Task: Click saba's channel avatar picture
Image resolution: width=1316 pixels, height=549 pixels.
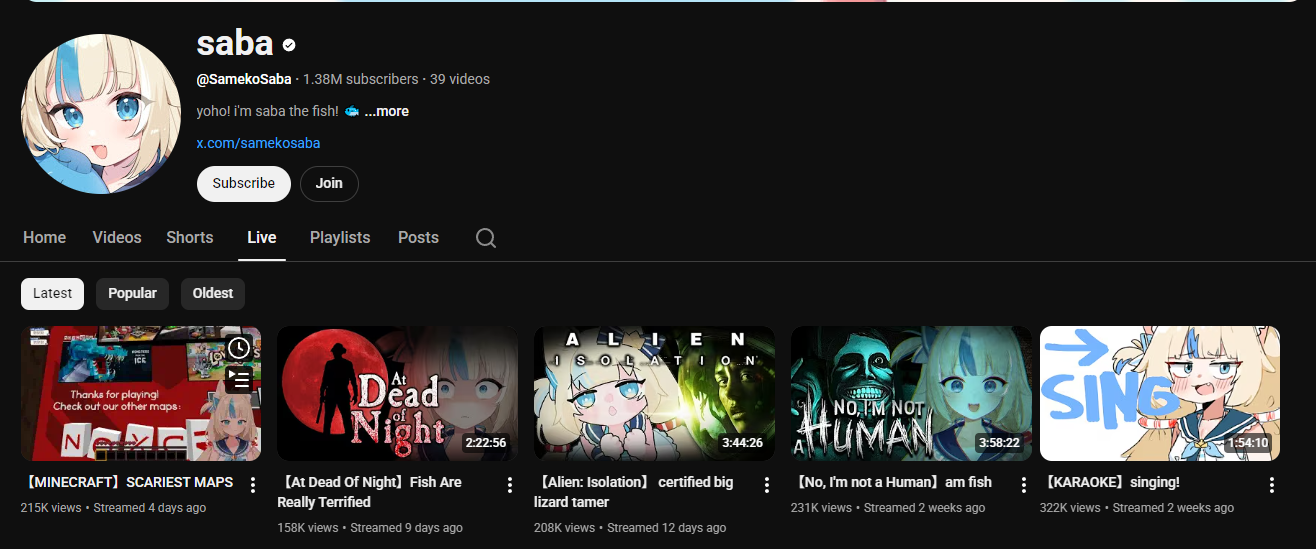Action: point(100,114)
